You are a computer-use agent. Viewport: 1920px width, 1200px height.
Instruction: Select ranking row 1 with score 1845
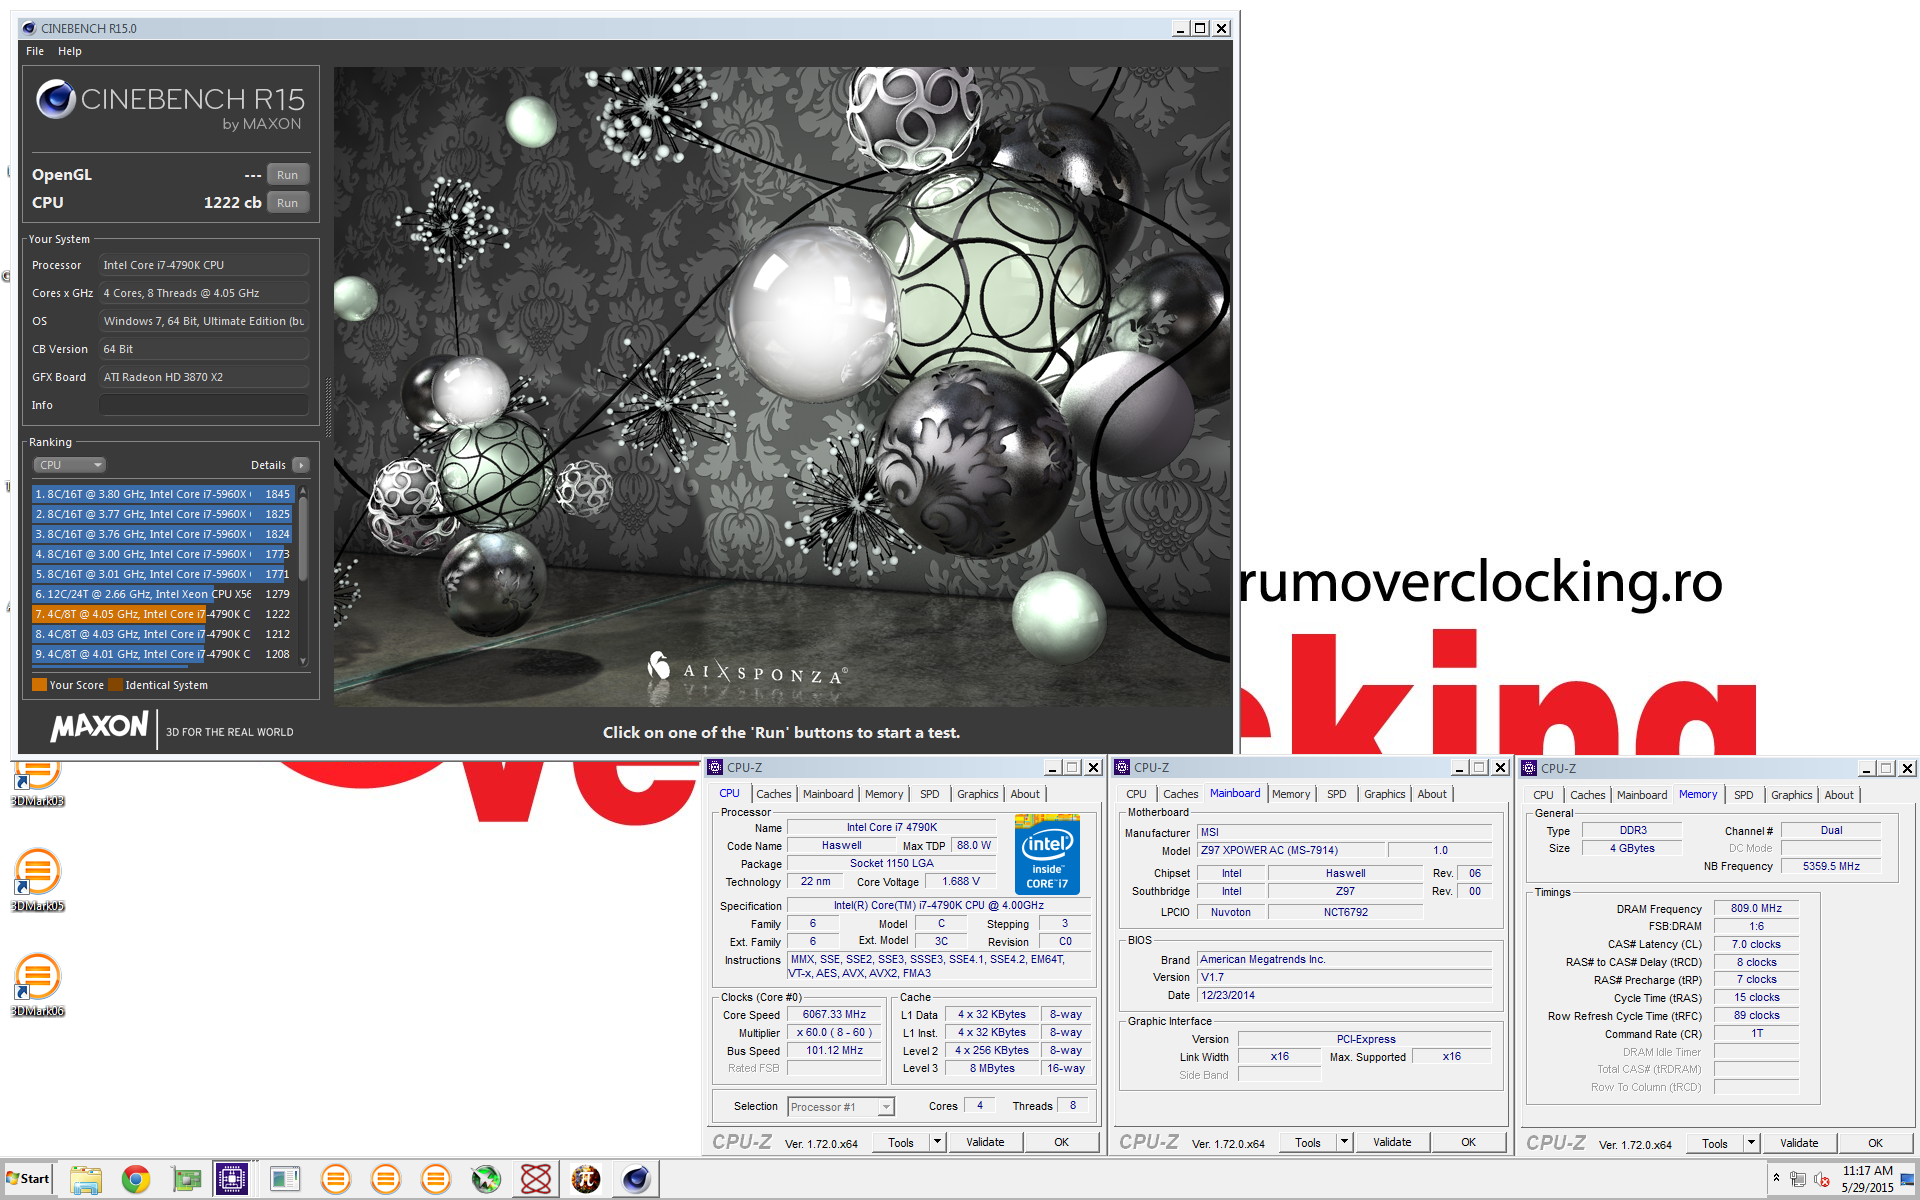[x=163, y=494]
